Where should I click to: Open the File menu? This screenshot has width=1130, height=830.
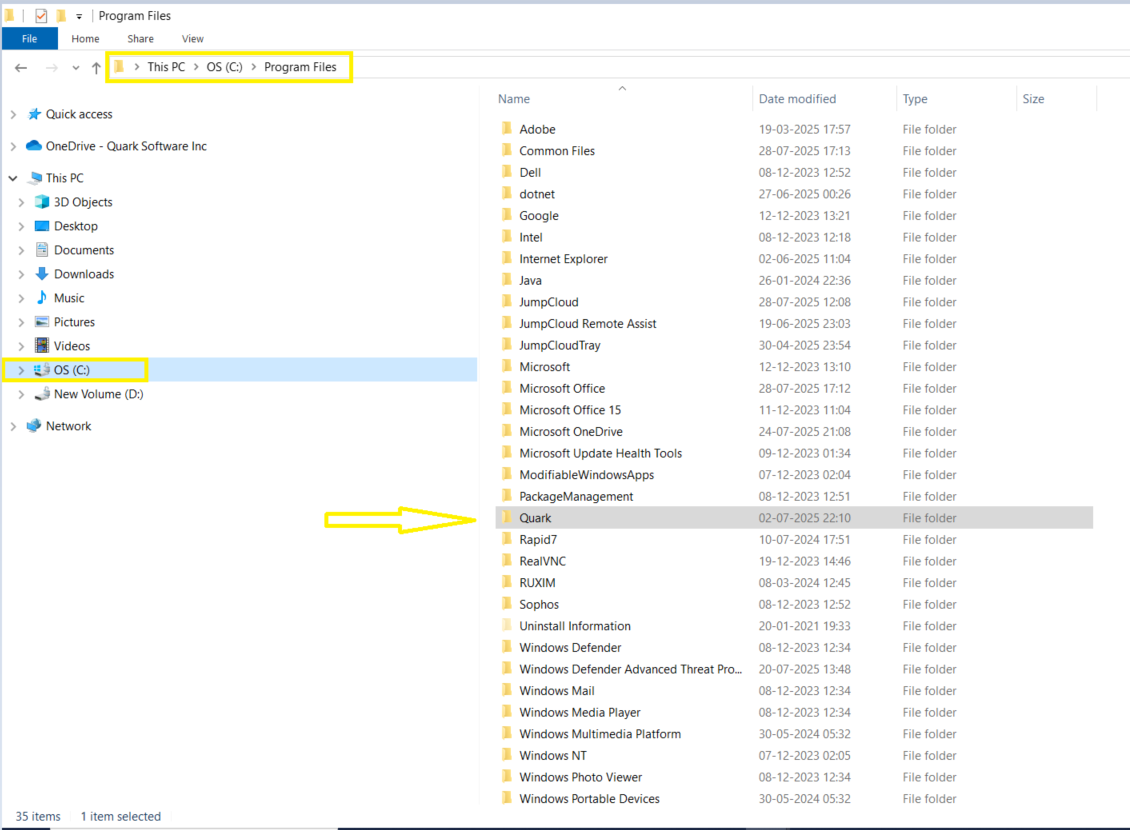coord(30,38)
